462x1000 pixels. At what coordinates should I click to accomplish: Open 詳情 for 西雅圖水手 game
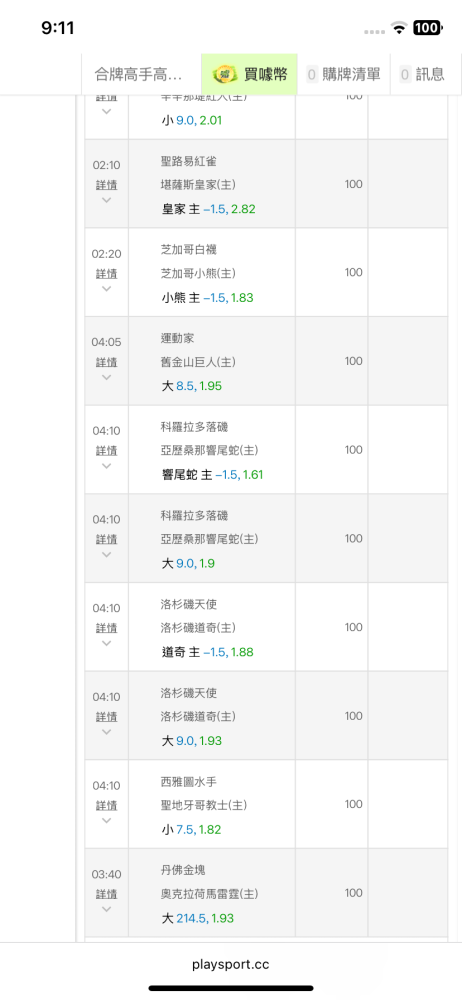click(107, 805)
